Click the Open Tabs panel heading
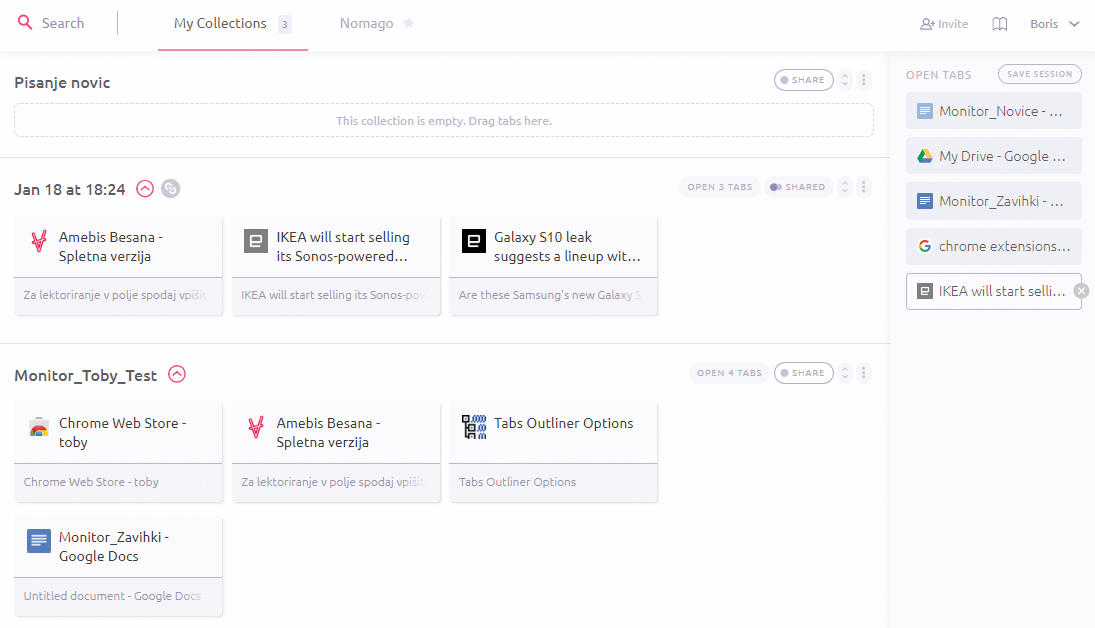Image resolution: width=1095 pixels, height=628 pixels. click(939, 75)
